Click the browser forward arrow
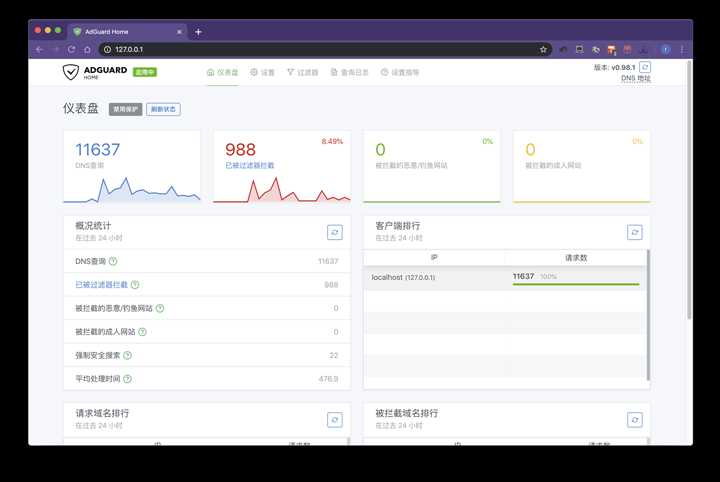720x482 pixels. pyautogui.click(x=56, y=50)
